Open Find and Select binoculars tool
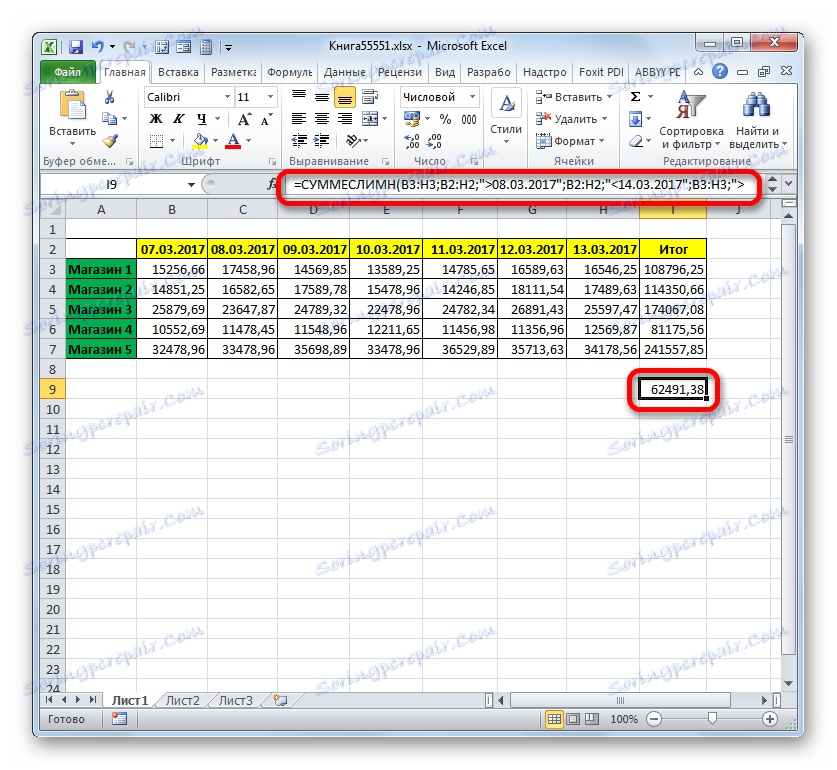 756,121
